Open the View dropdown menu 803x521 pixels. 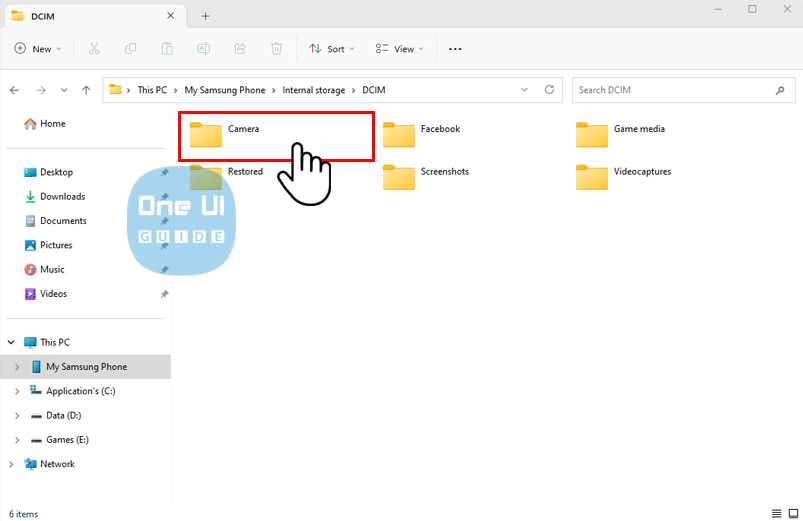399,48
